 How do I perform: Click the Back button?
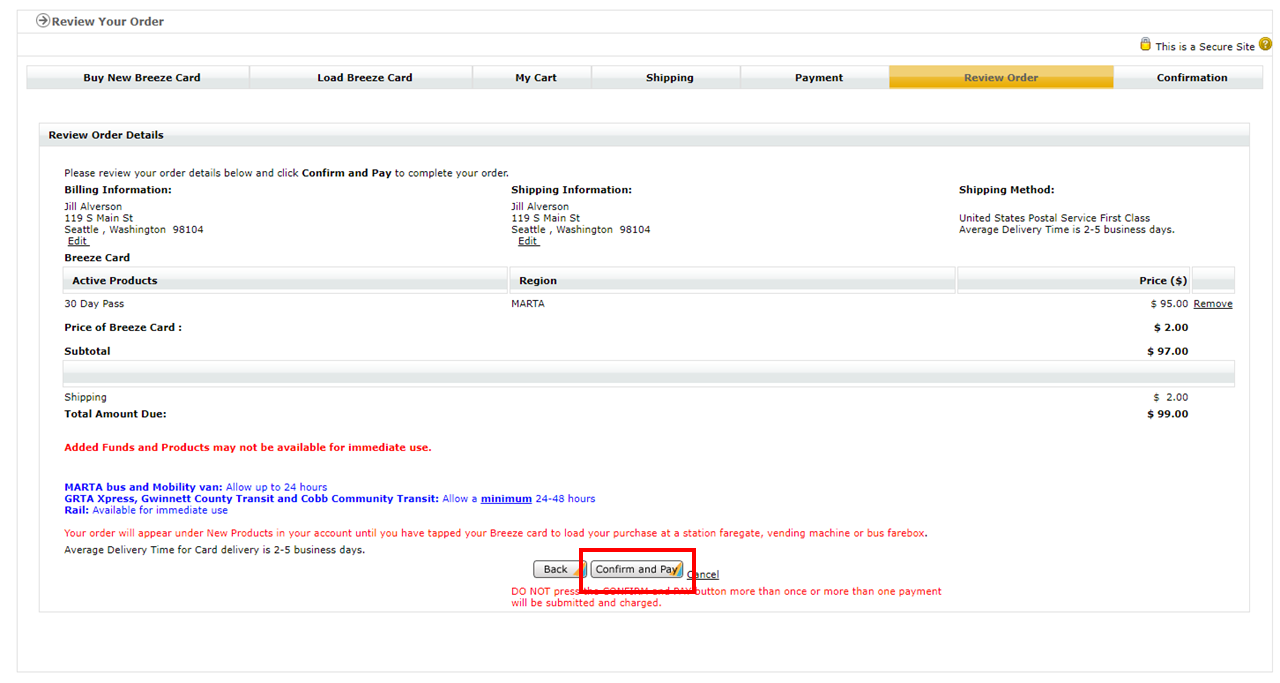coord(556,569)
